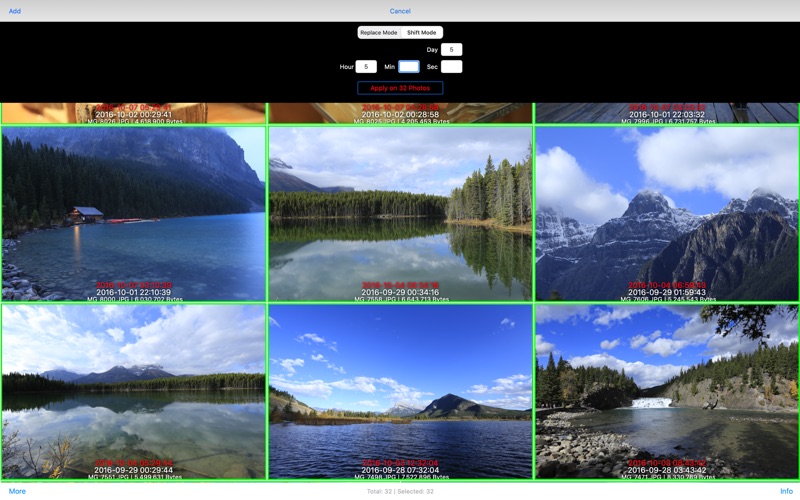Viewport: 800px width, 500px height.
Task: Focus the Hour input field
Action: tap(366, 67)
